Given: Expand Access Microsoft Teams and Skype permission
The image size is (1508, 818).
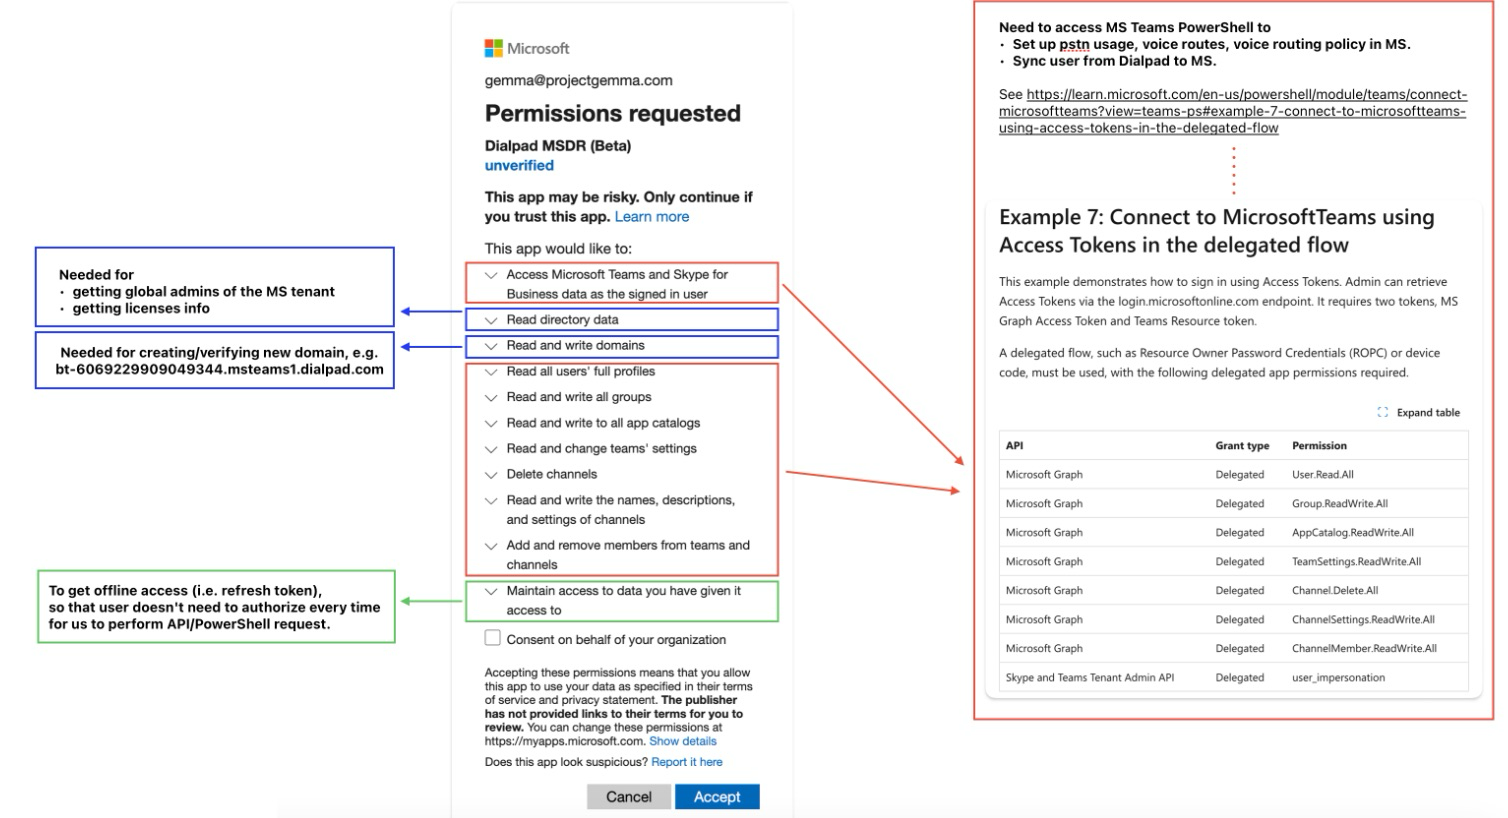Looking at the screenshot, I should (x=491, y=275).
